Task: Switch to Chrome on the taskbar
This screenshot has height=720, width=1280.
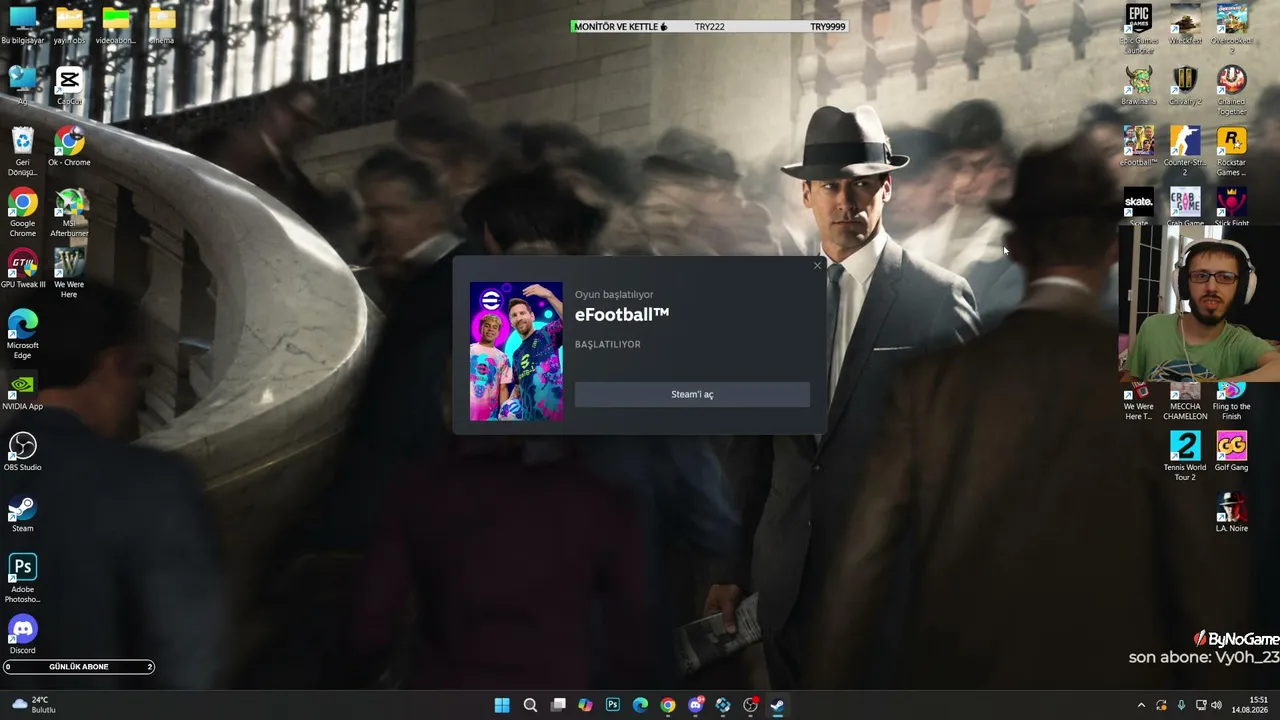Action: coord(668,705)
